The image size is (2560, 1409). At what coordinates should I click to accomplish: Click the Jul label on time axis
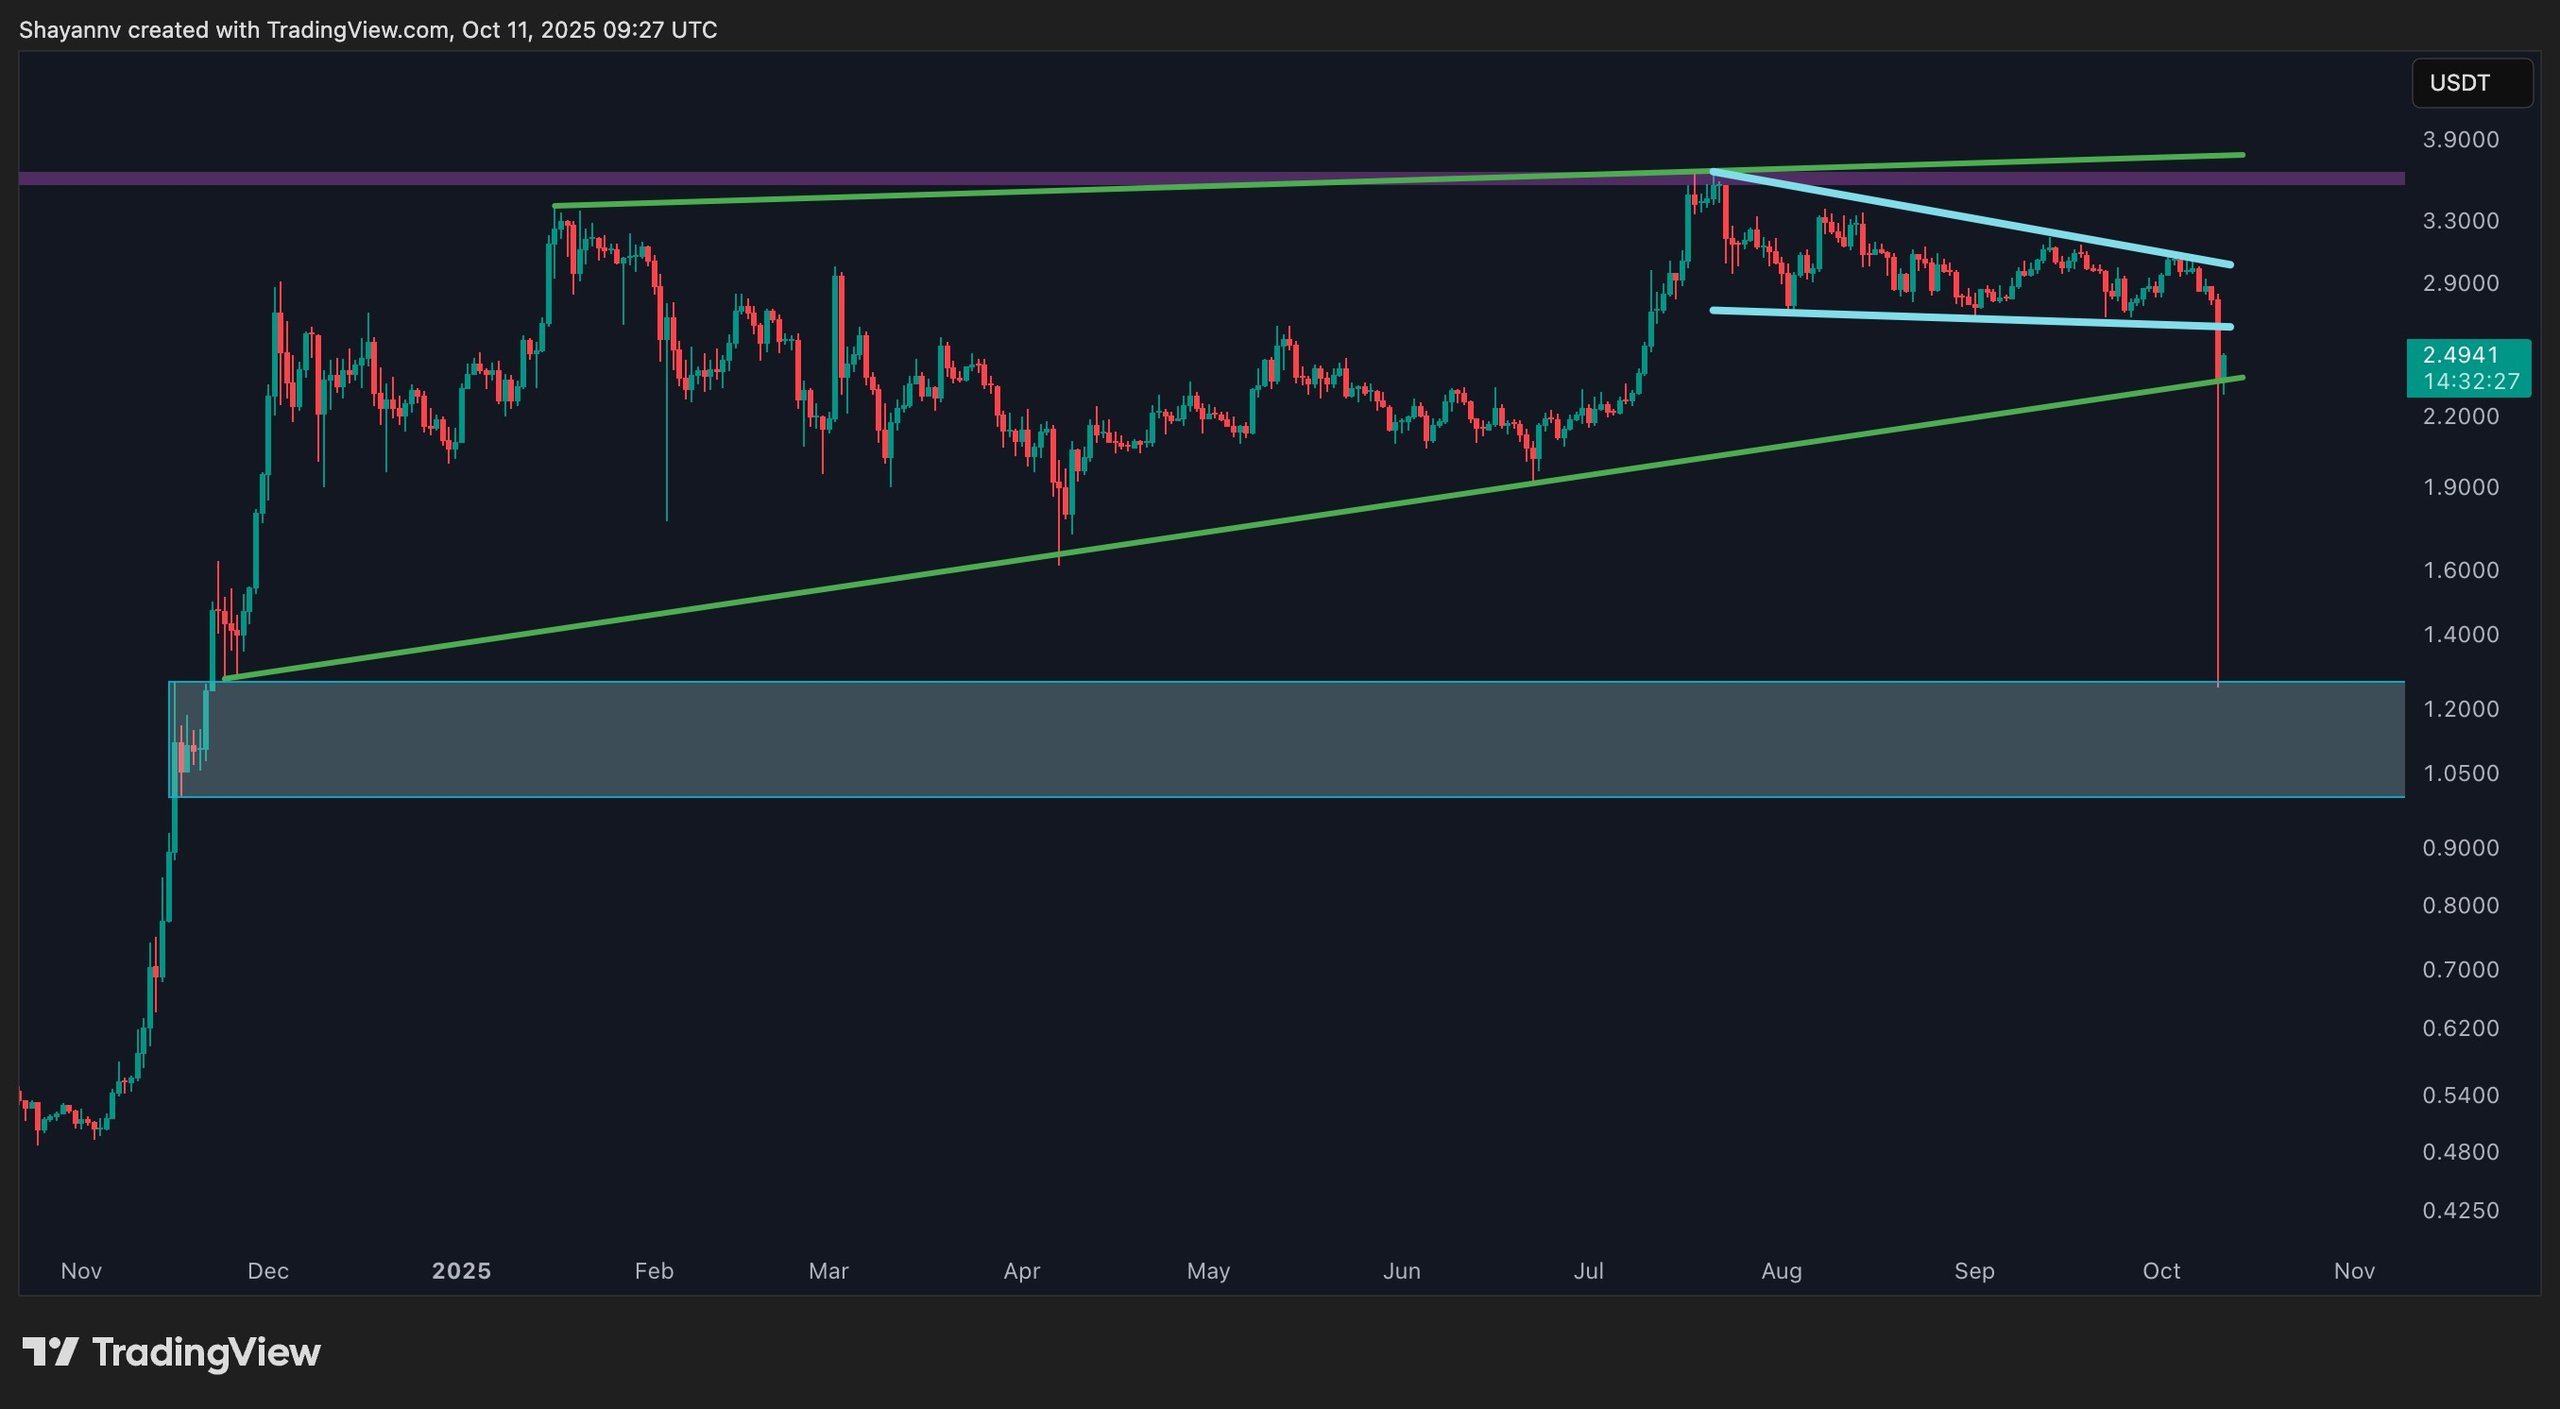click(x=1588, y=1271)
